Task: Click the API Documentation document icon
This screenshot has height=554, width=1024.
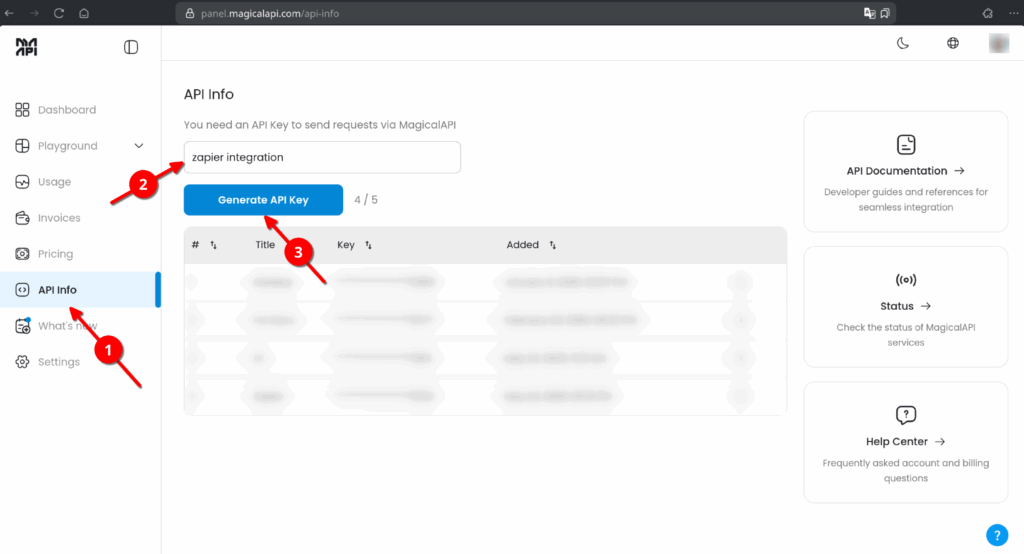Action: pyautogui.click(x=906, y=144)
